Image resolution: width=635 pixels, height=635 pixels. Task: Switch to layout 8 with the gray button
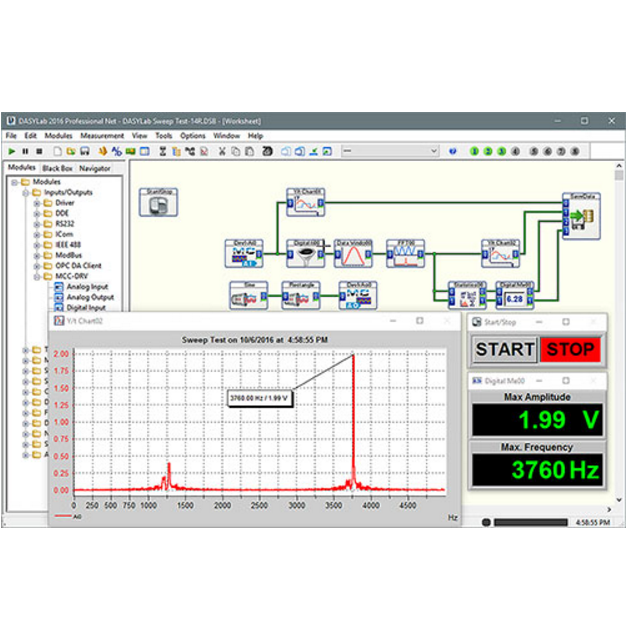tap(575, 151)
